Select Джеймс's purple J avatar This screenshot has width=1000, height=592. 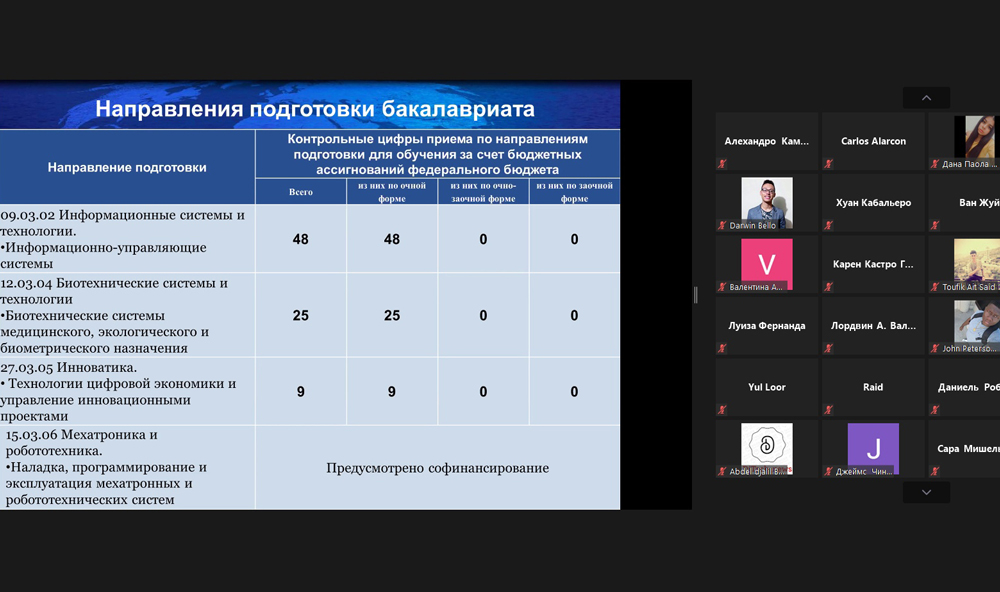click(873, 448)
